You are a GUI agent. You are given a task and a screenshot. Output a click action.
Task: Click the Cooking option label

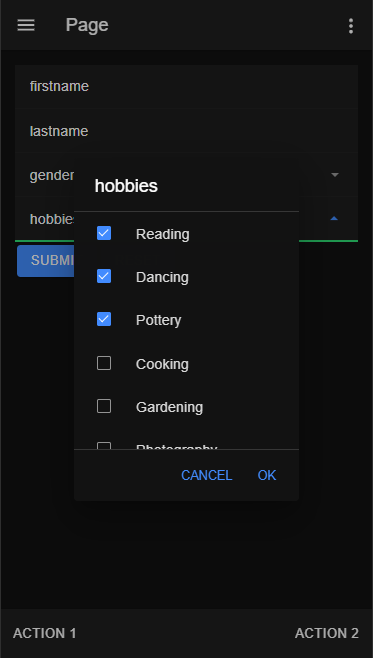pyautogui.click(x=162, y=364)
